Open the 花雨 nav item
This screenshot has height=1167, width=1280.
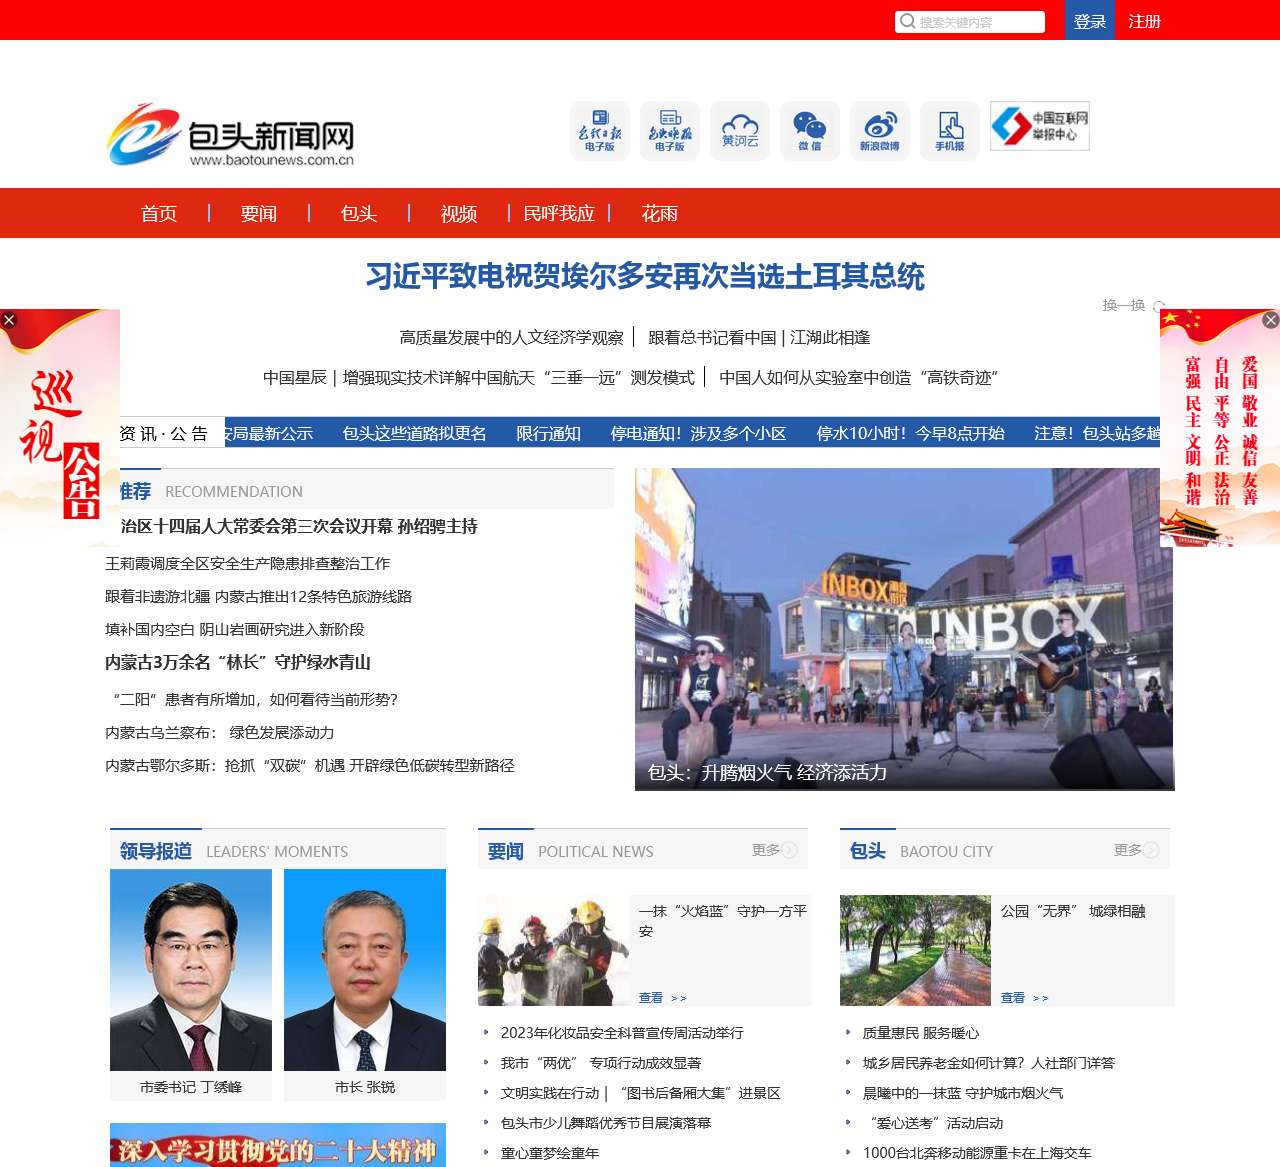coord(660,213)
